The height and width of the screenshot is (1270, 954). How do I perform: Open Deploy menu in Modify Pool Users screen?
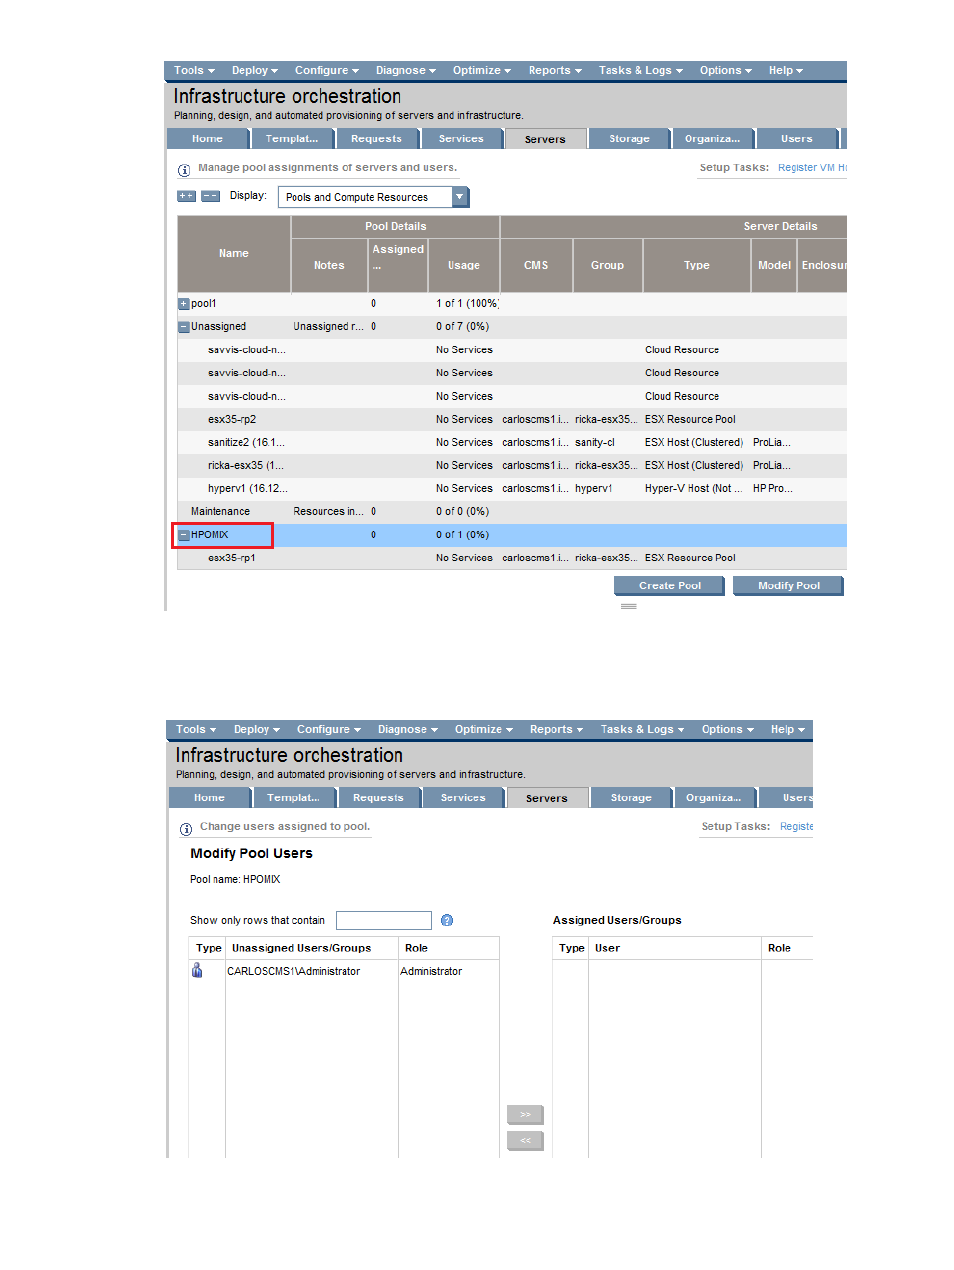pyautogui.click(x=257, y=730)
